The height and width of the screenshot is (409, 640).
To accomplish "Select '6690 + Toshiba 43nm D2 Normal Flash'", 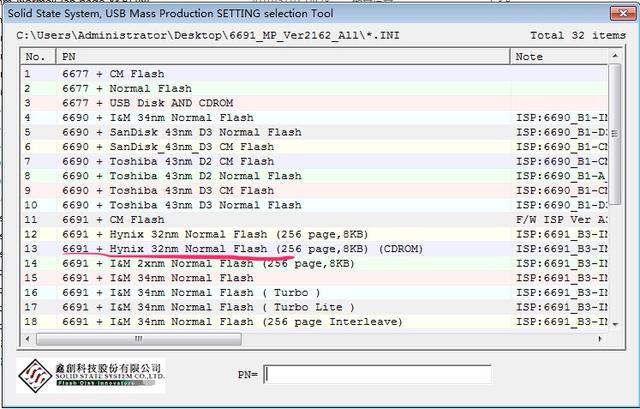I will click(314, 176).
